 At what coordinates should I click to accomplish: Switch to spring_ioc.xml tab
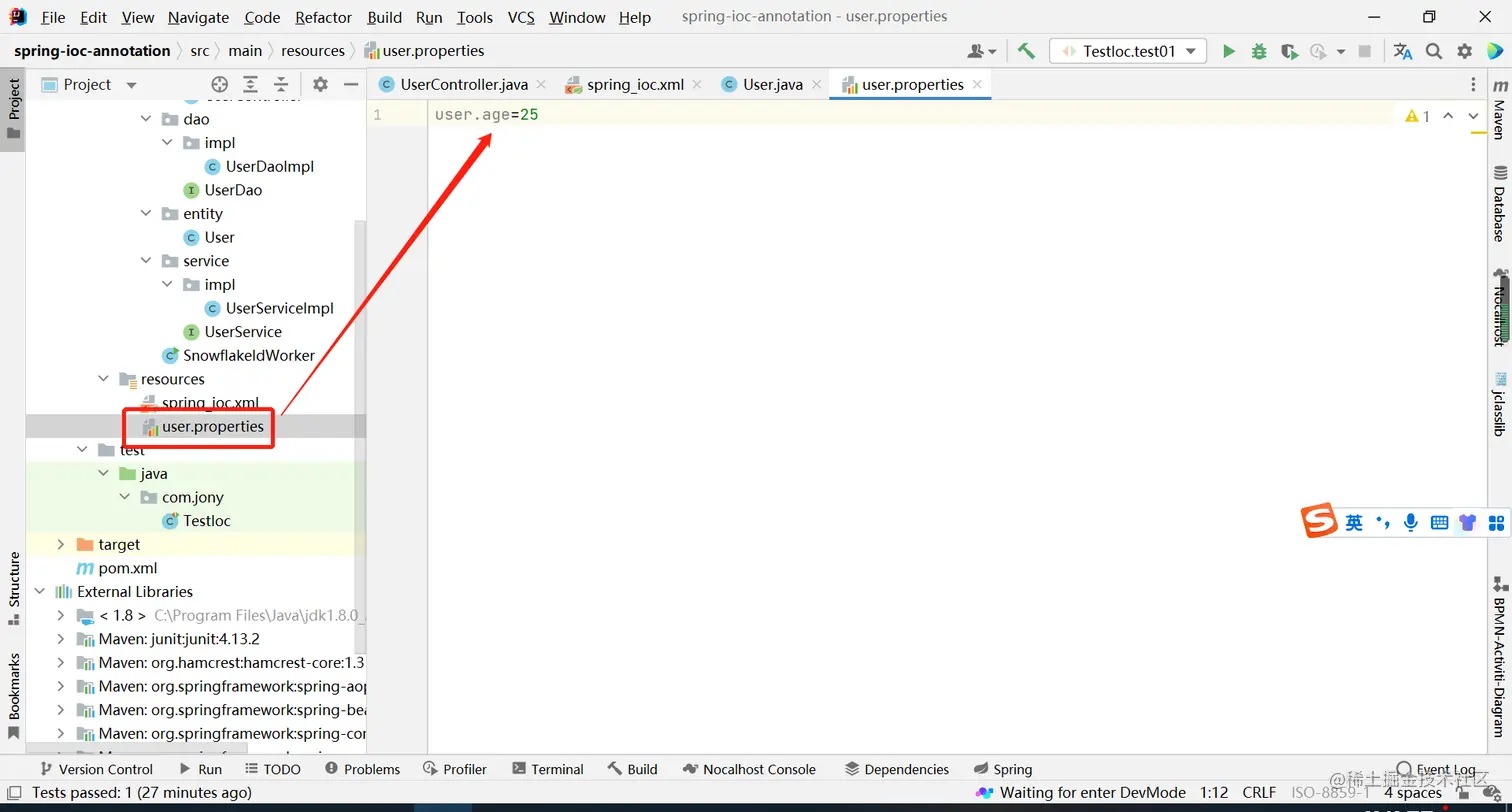pos(635,85)
